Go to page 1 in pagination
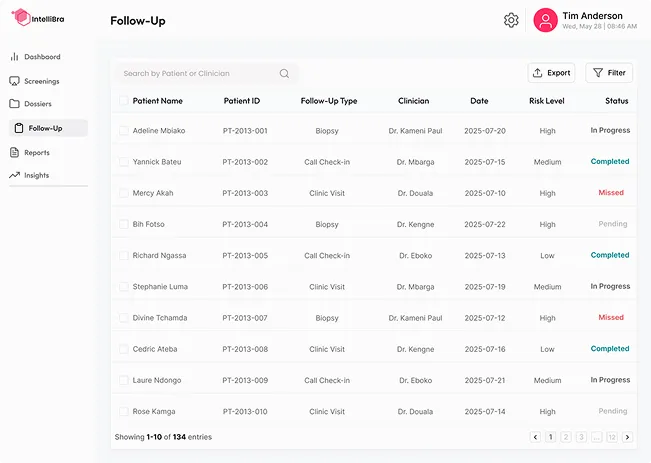The width and height of the screenshot is (651, 463). [x=551, y=437]
